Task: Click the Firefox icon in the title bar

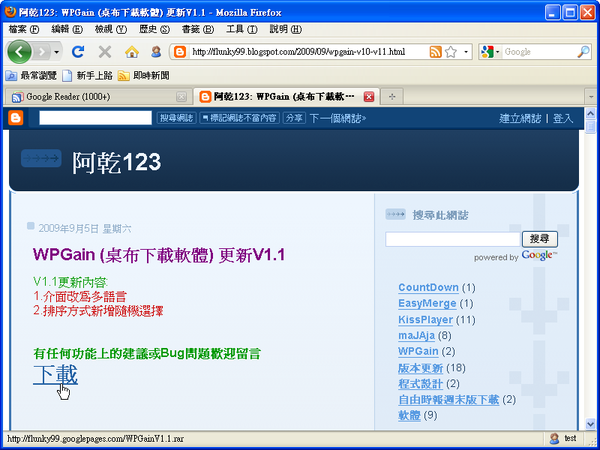Action: coord(10,12)
